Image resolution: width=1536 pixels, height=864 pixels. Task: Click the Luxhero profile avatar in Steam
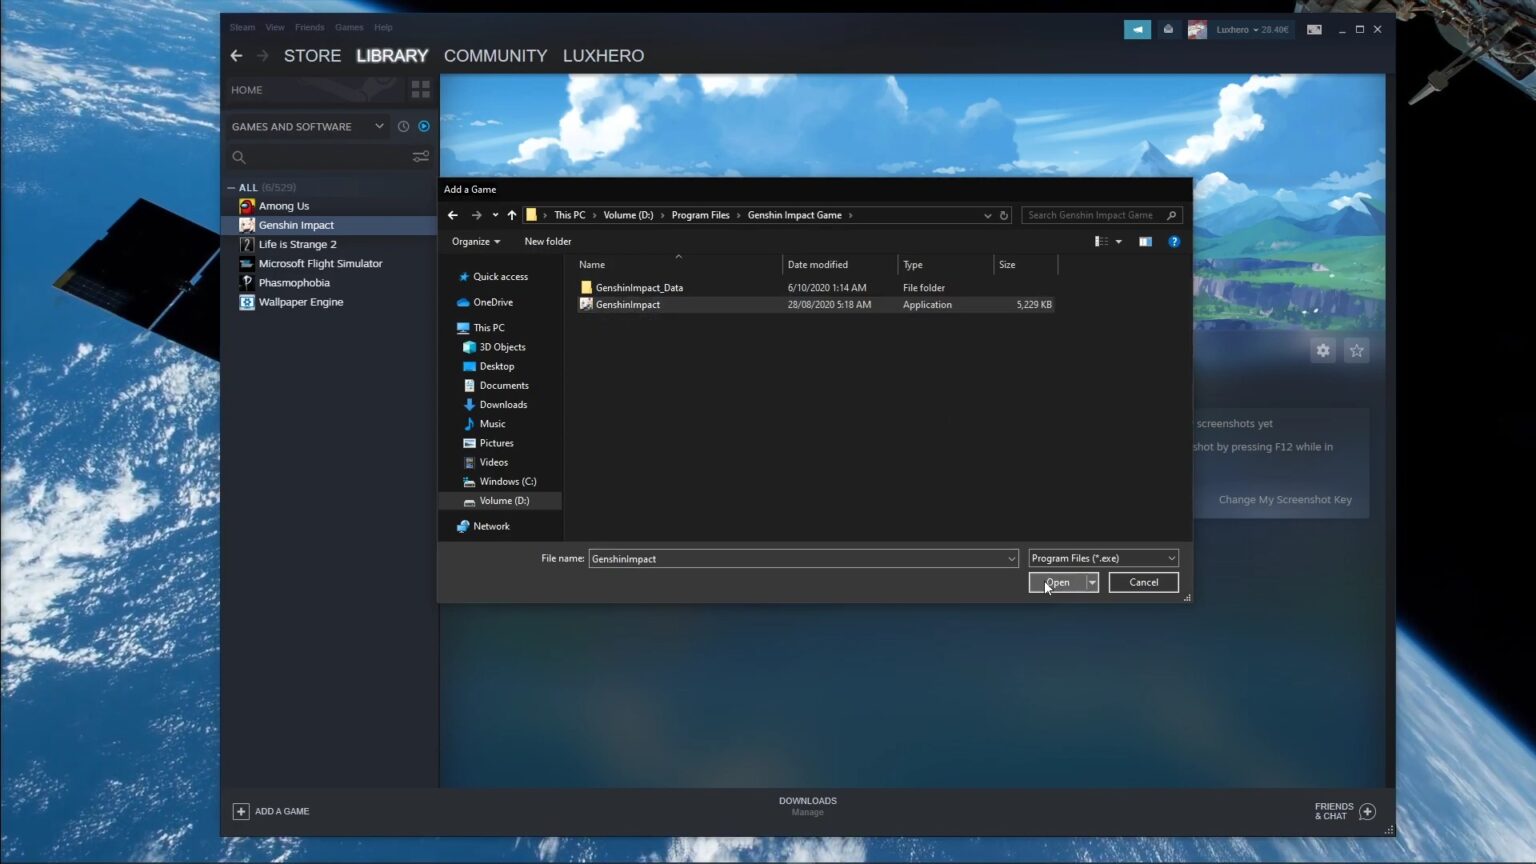click(x=1197, y=30)
